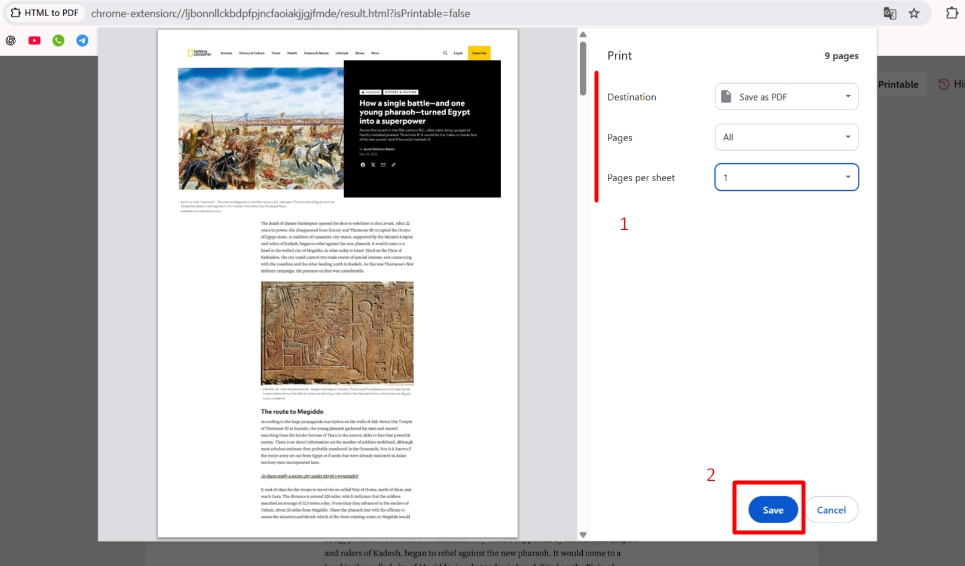
Task: Click the 'Destination' label
Action: (631, 97)
